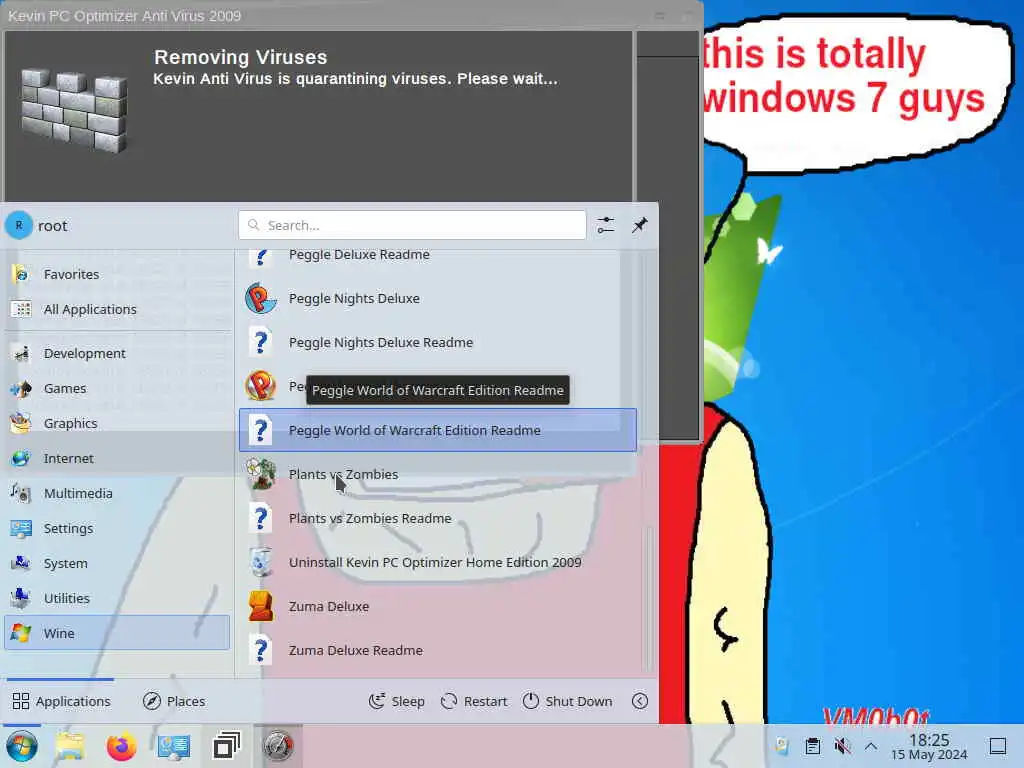Open Plants vs Zombies Readme
1024x768 pixels.
(438, 518)
